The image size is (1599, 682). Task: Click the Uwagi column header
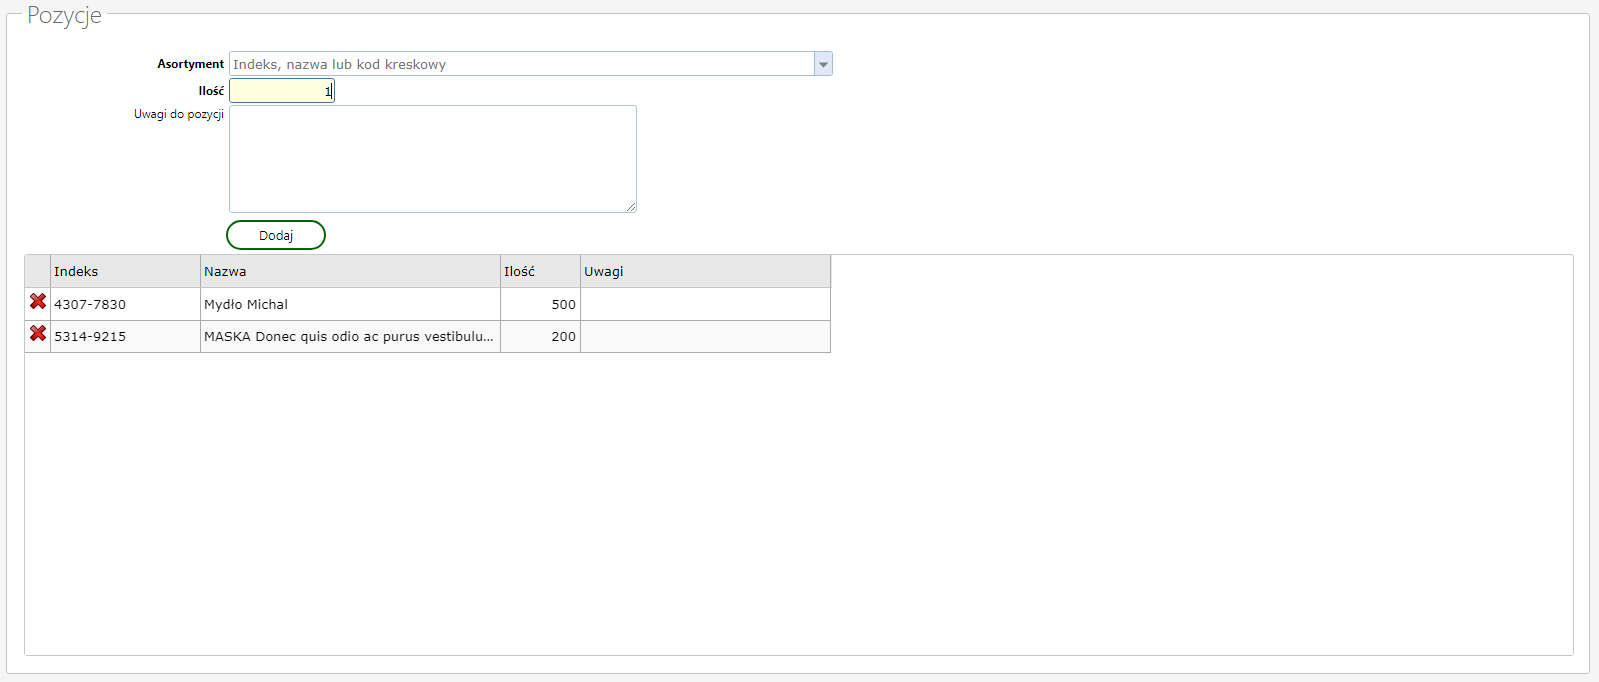[705, 271]
